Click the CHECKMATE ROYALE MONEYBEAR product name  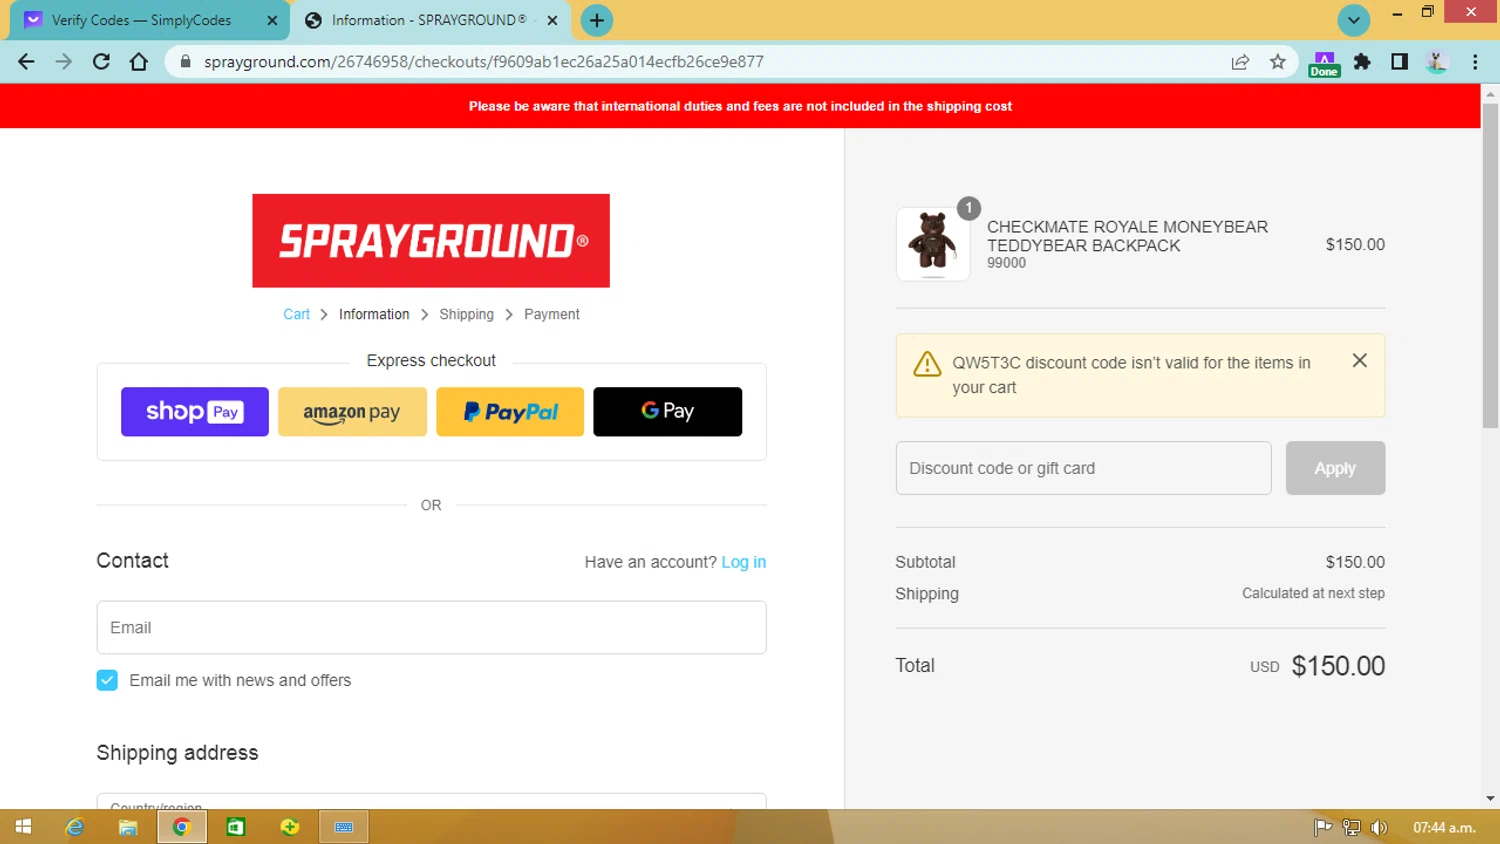(x=1127, y=236)
